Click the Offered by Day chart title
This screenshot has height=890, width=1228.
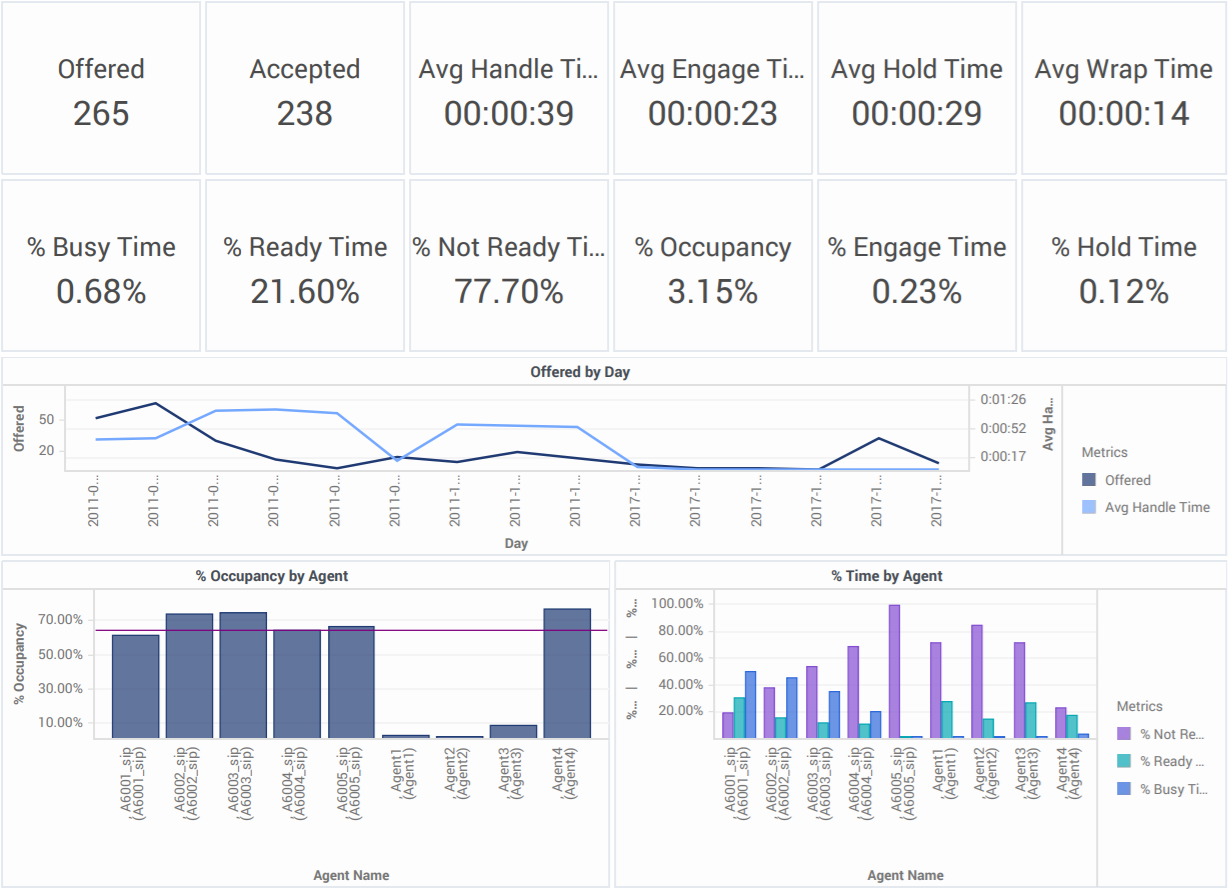(x=580, y=372)
